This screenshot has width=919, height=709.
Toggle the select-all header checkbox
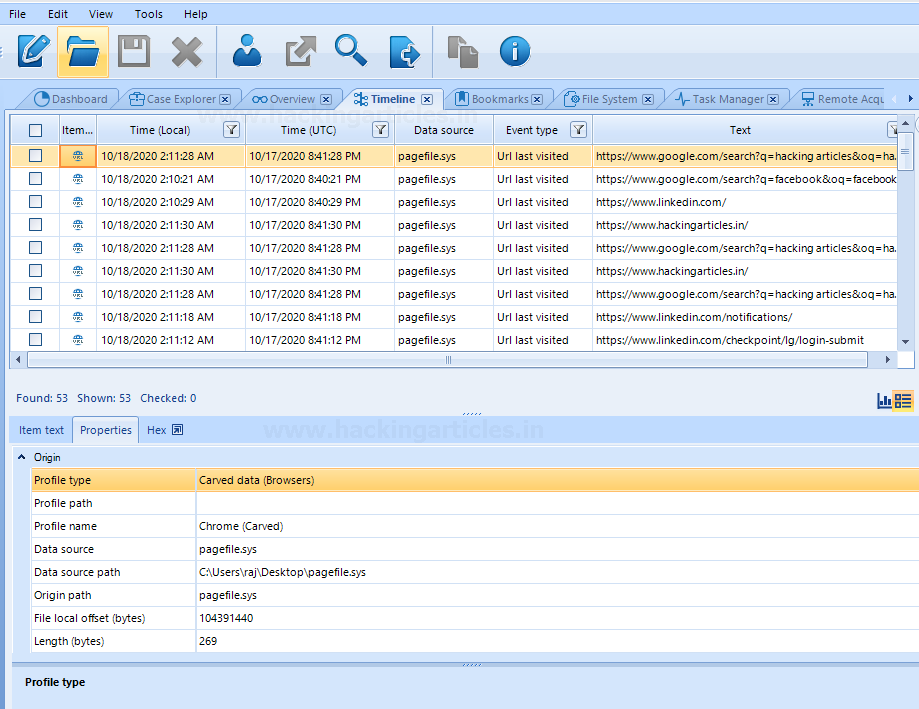(x=36, y=130)
